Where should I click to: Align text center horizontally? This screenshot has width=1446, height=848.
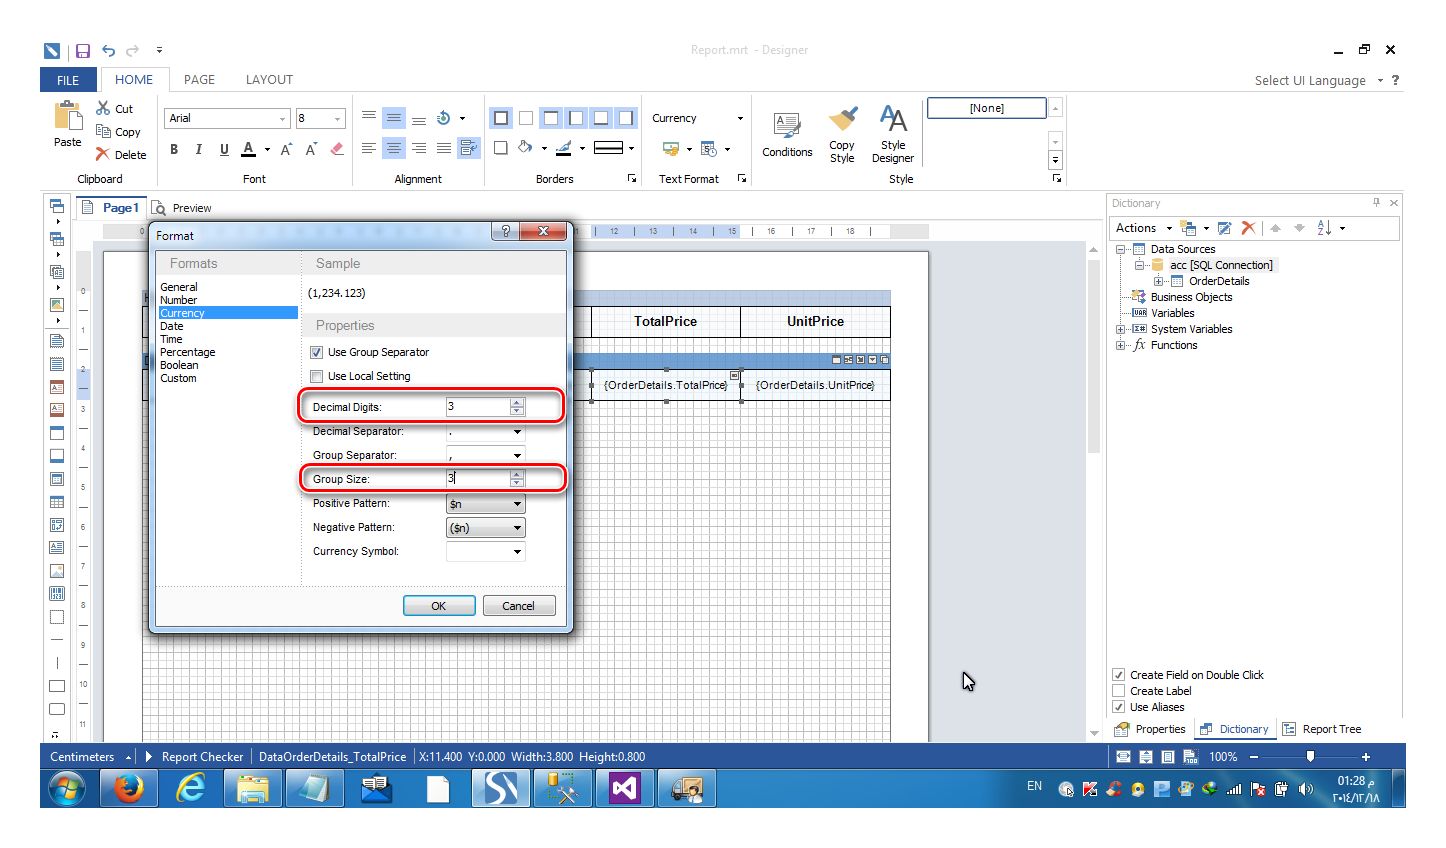394,148
